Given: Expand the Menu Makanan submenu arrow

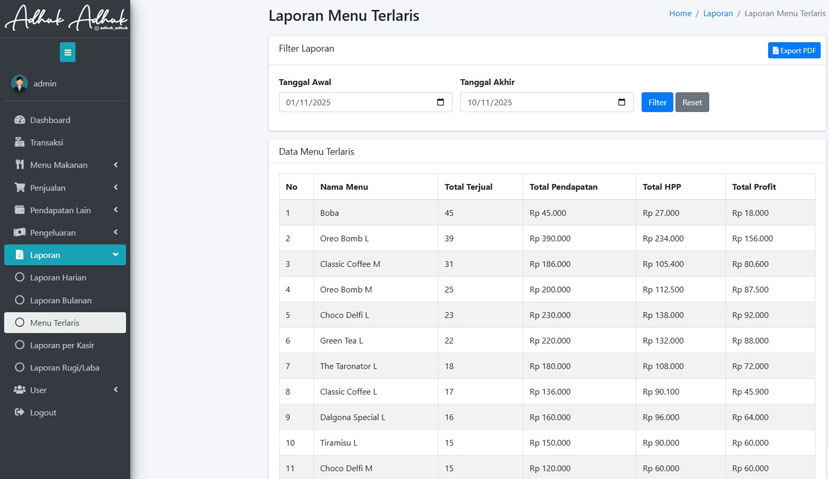Looking at the screenshot, I should click(x=115, y=165).
